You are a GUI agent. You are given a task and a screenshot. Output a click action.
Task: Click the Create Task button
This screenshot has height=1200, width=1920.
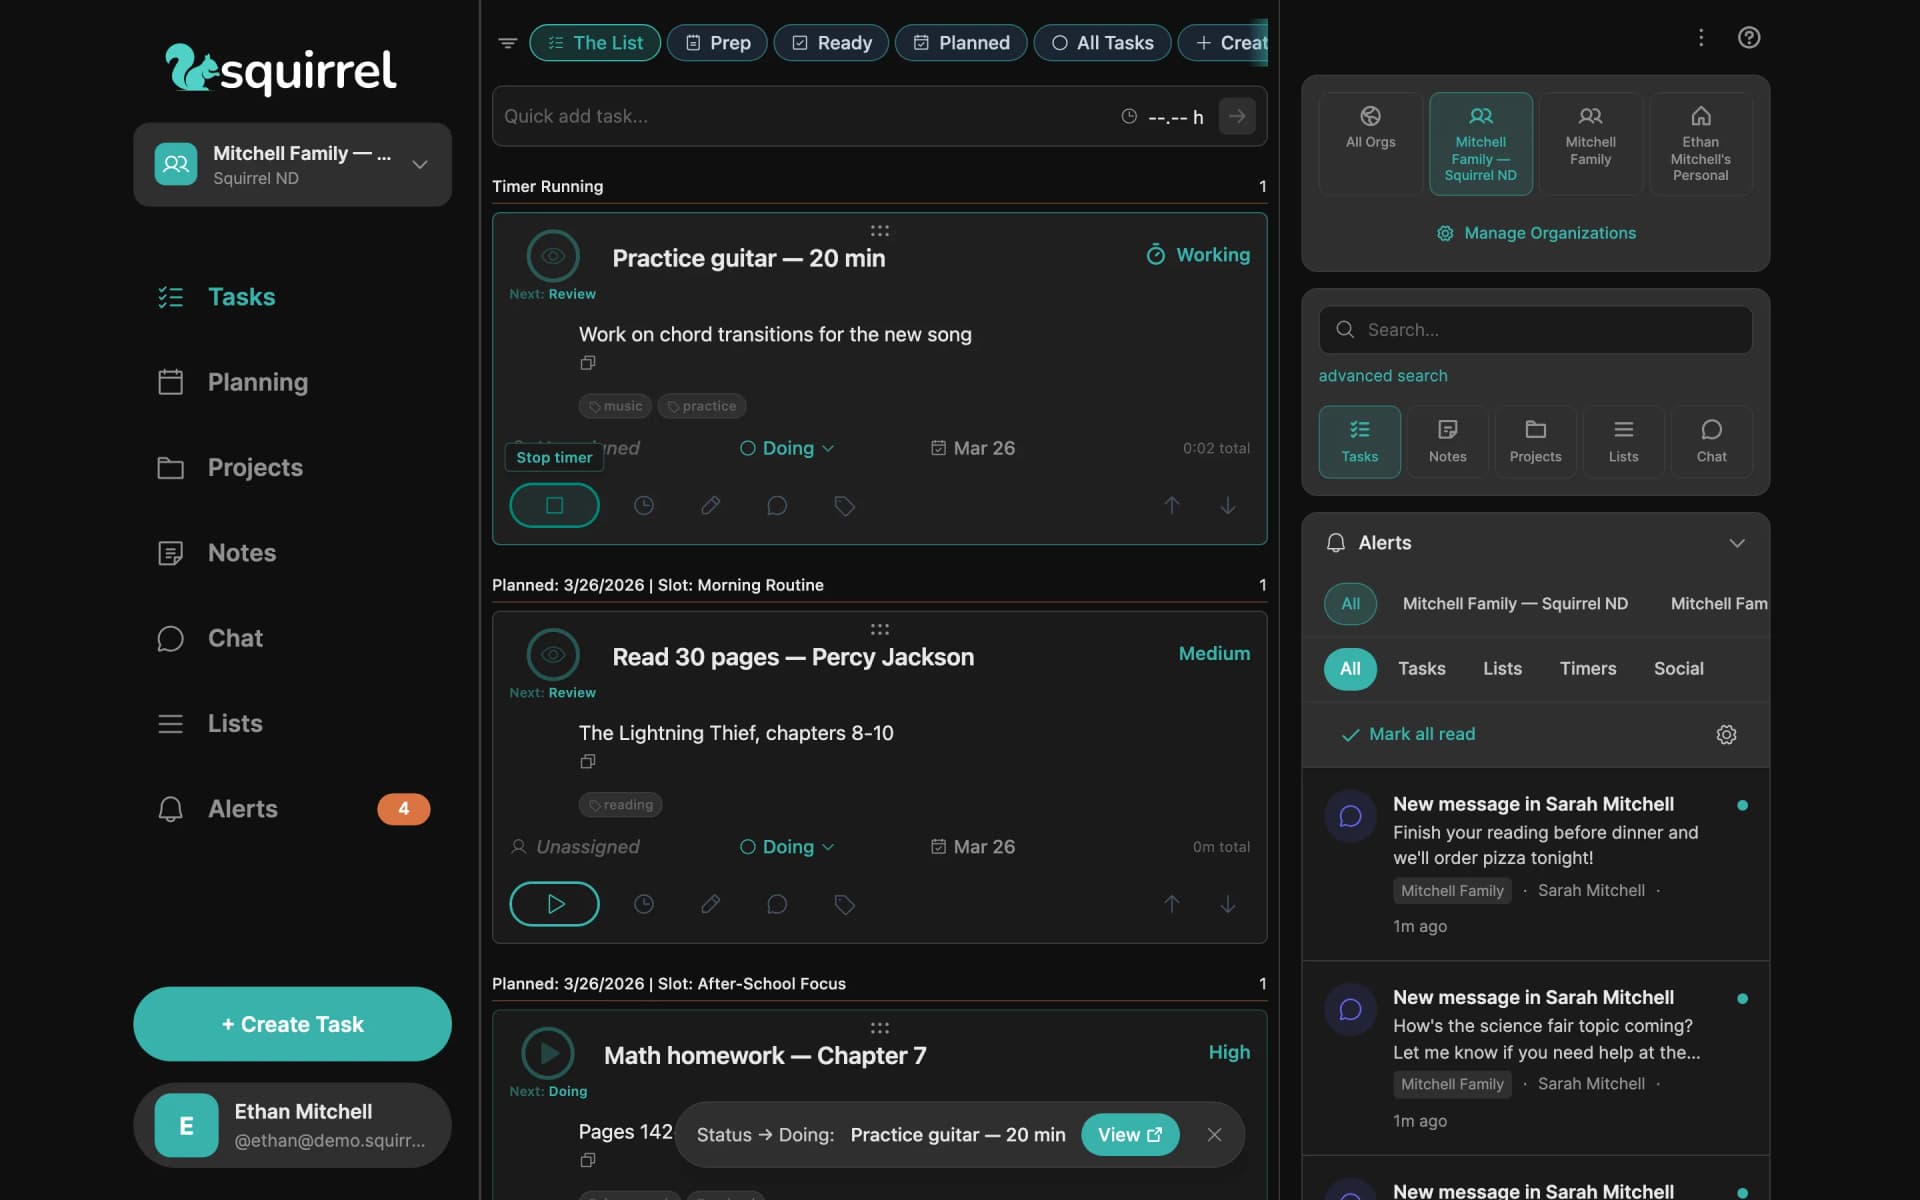[292, 1024]
